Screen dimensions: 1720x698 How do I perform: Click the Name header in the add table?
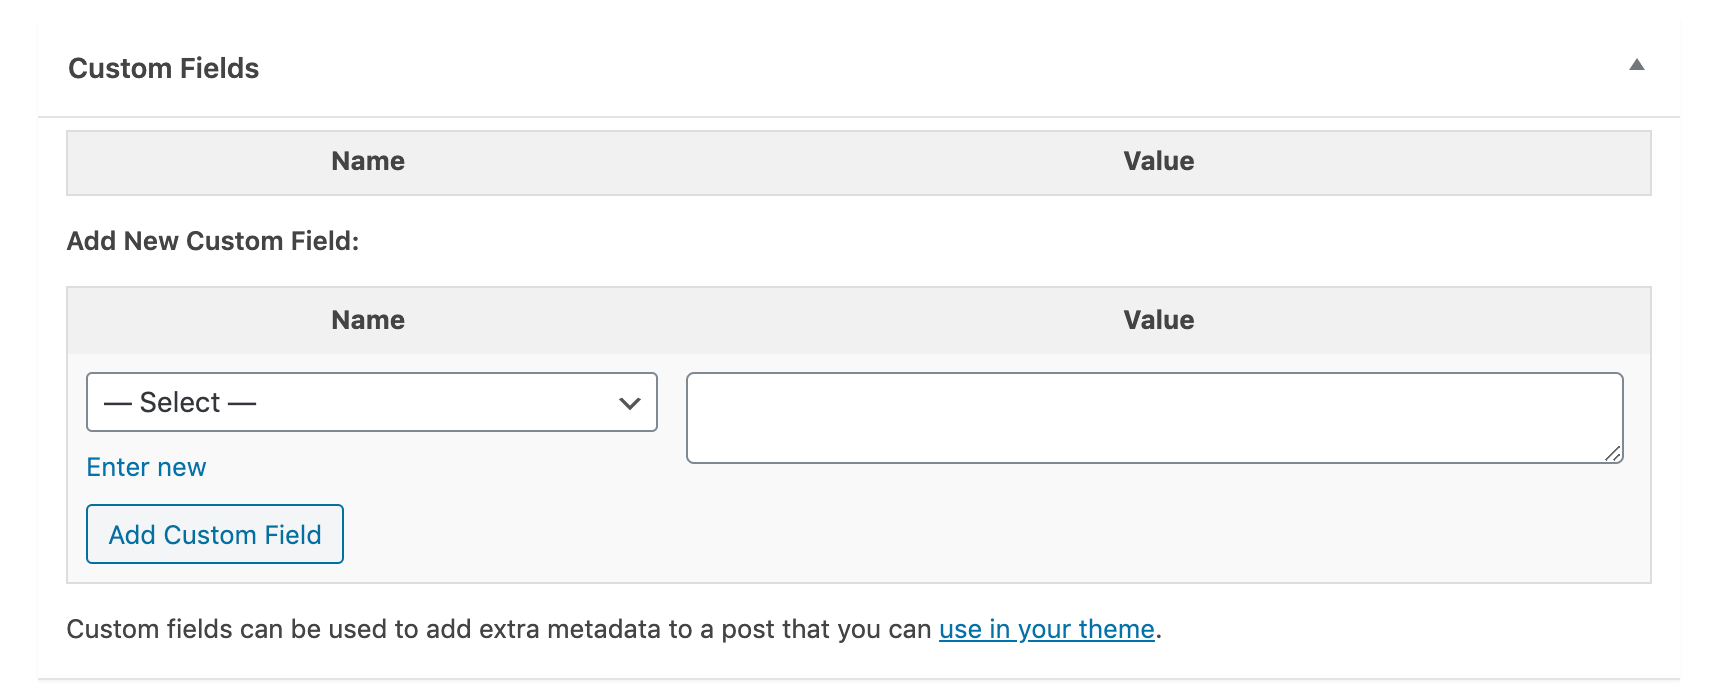(367, 319)
